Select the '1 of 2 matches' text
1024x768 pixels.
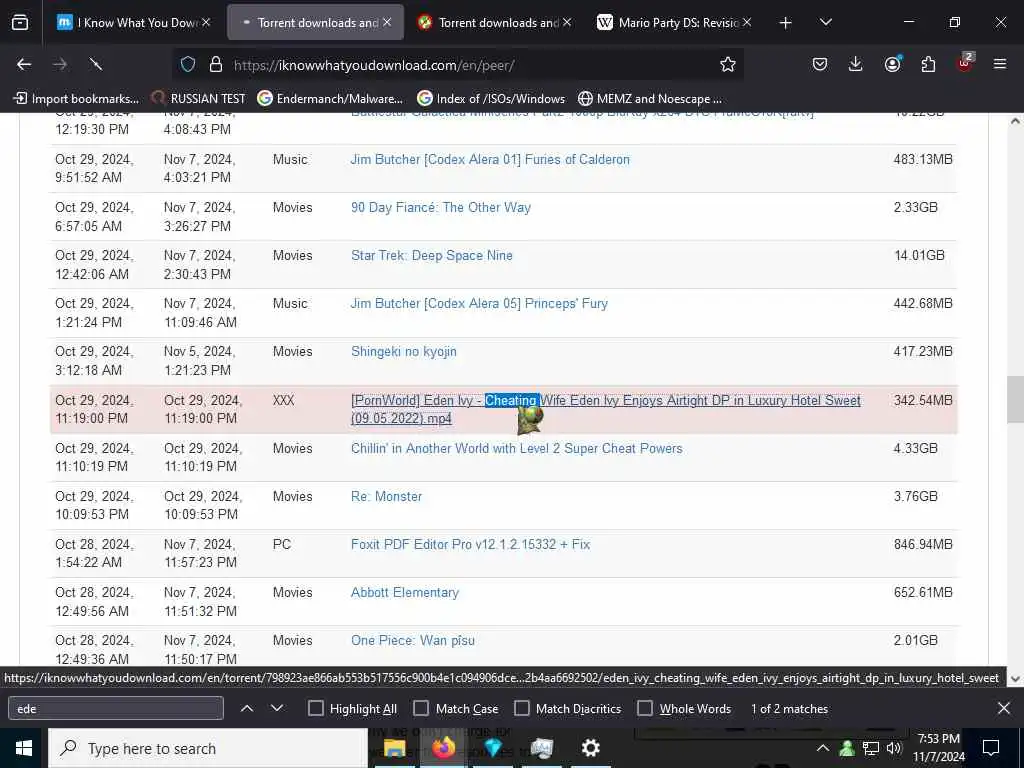[789, 709]
